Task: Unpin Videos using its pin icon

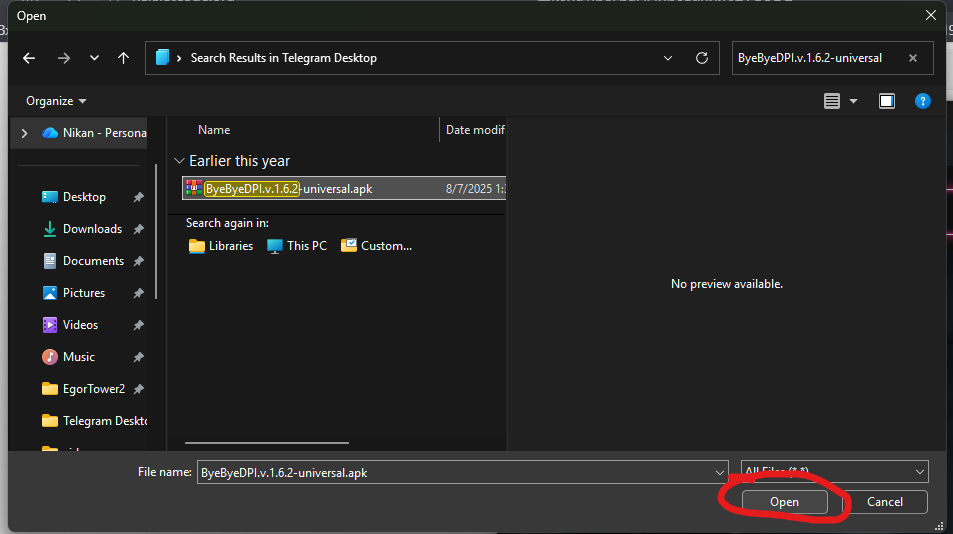Action: (139, 325)
